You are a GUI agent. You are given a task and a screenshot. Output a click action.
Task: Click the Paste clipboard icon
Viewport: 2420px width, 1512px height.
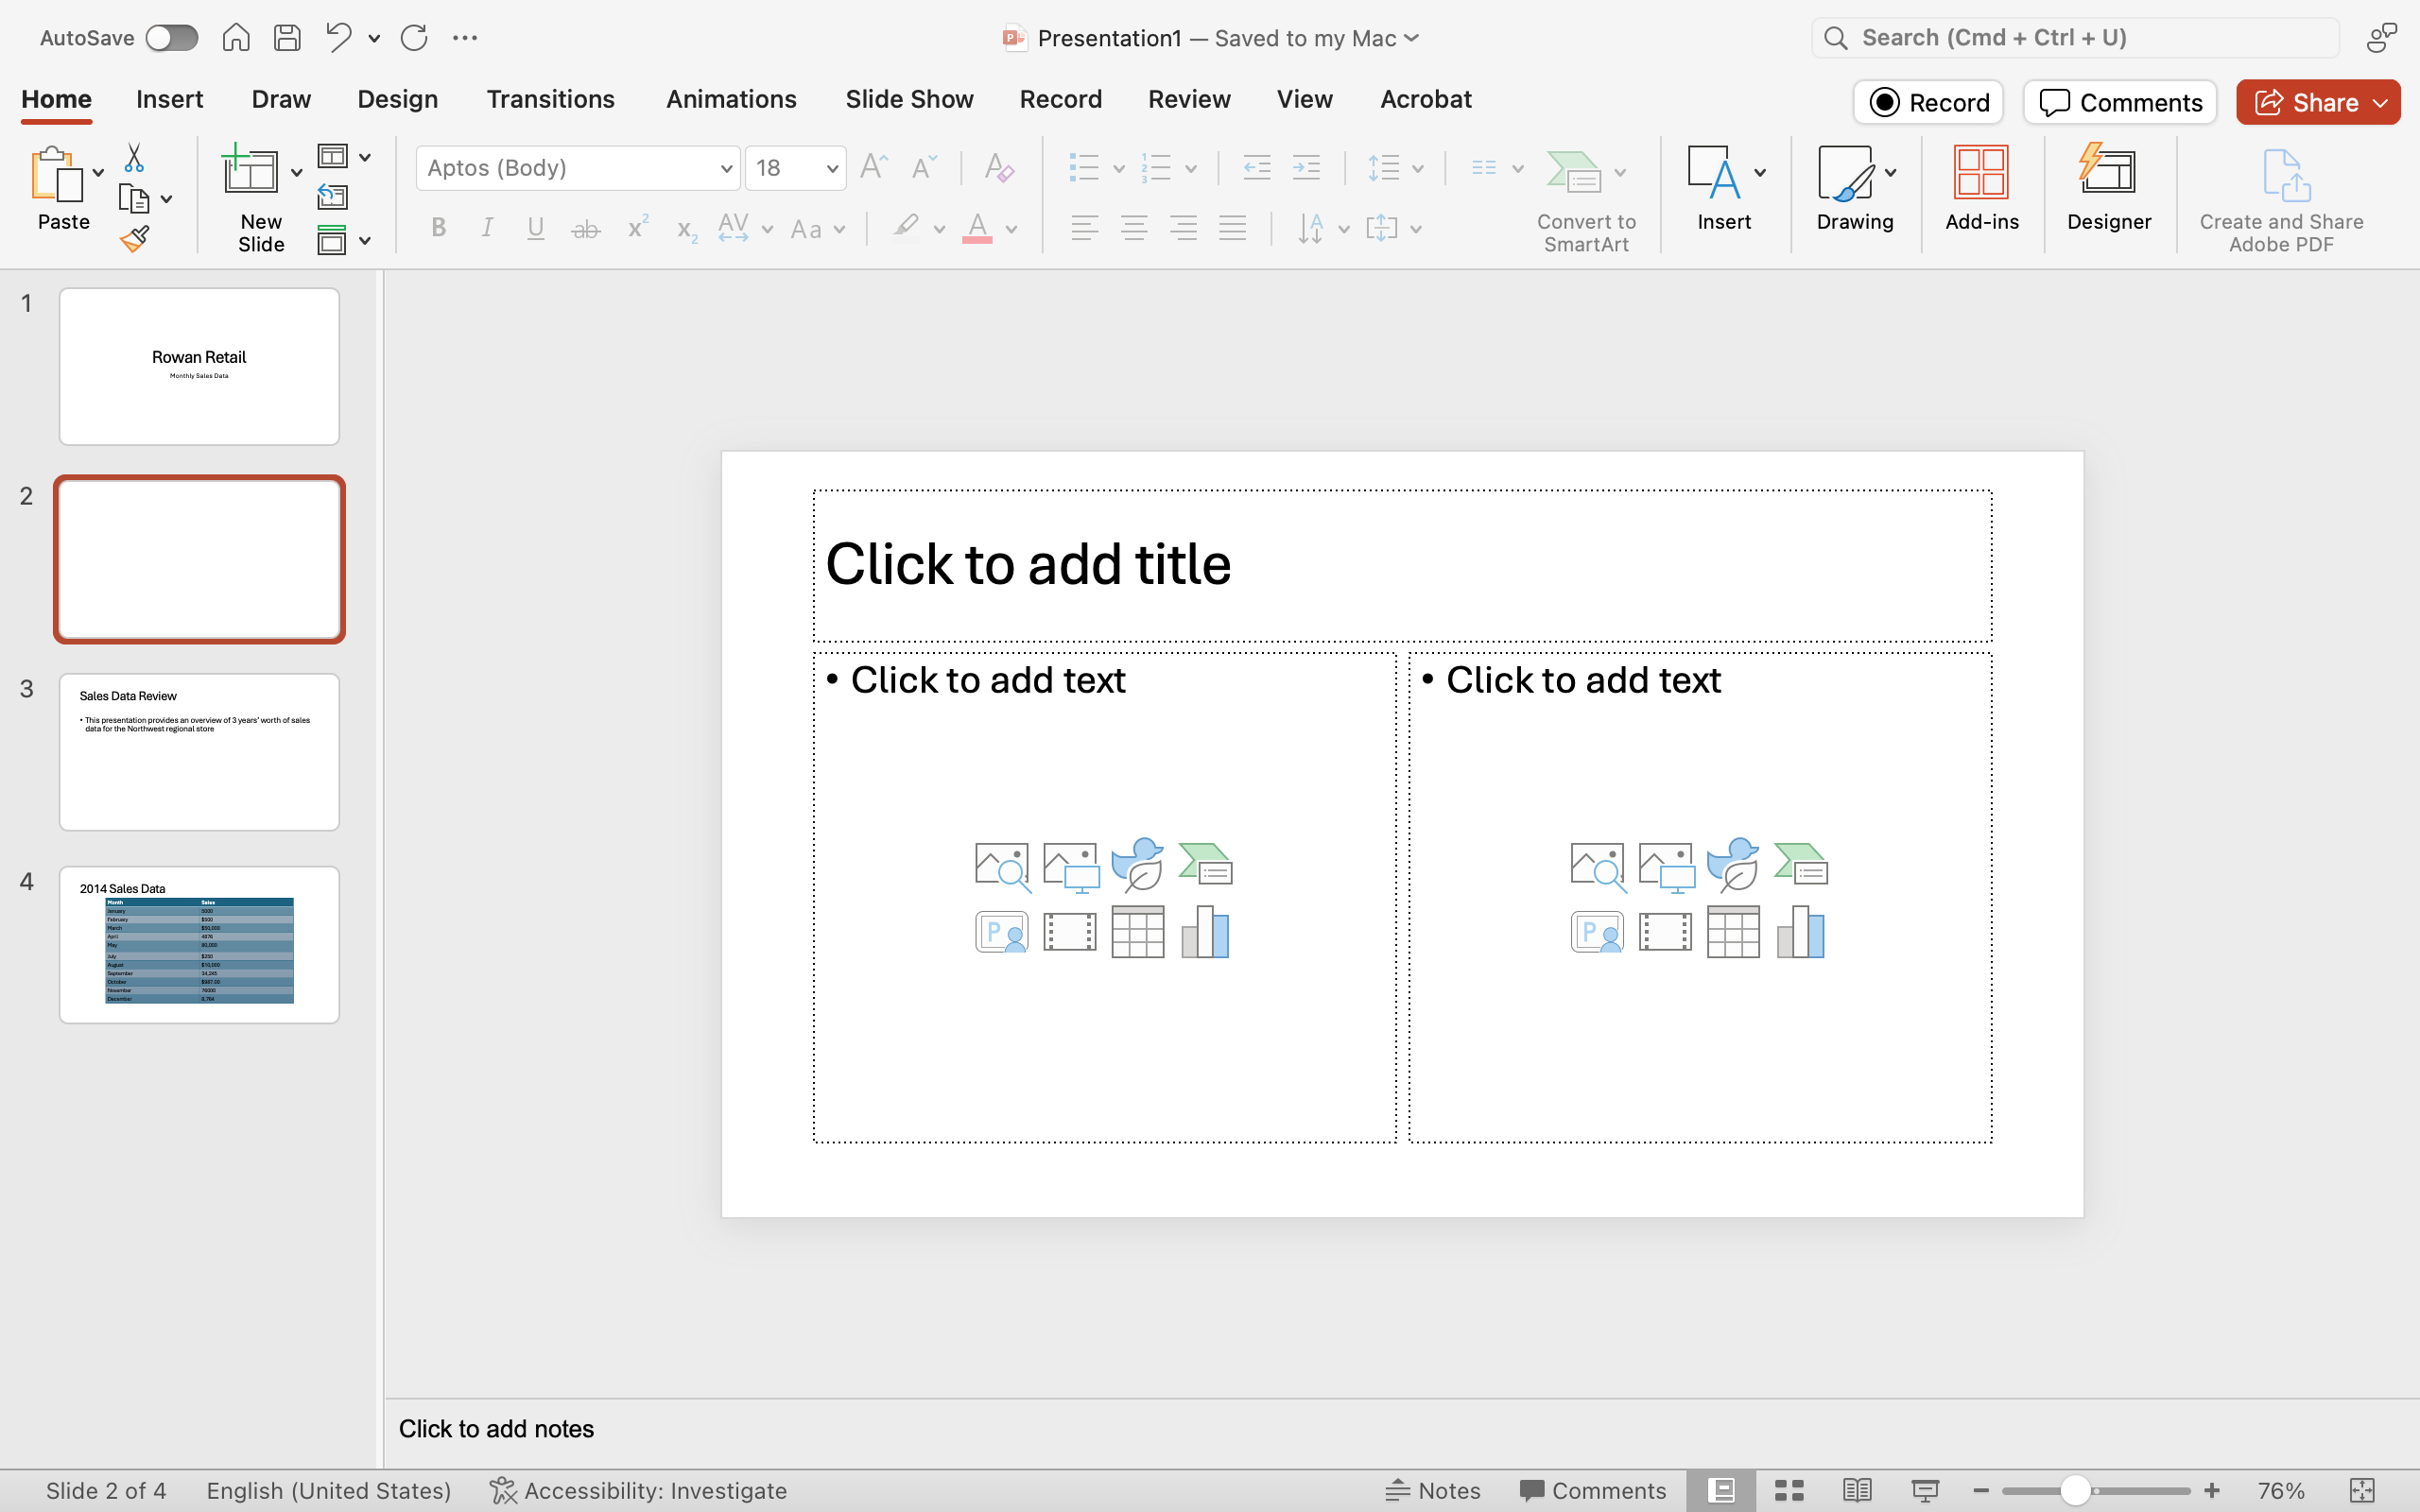coord(55,174)
